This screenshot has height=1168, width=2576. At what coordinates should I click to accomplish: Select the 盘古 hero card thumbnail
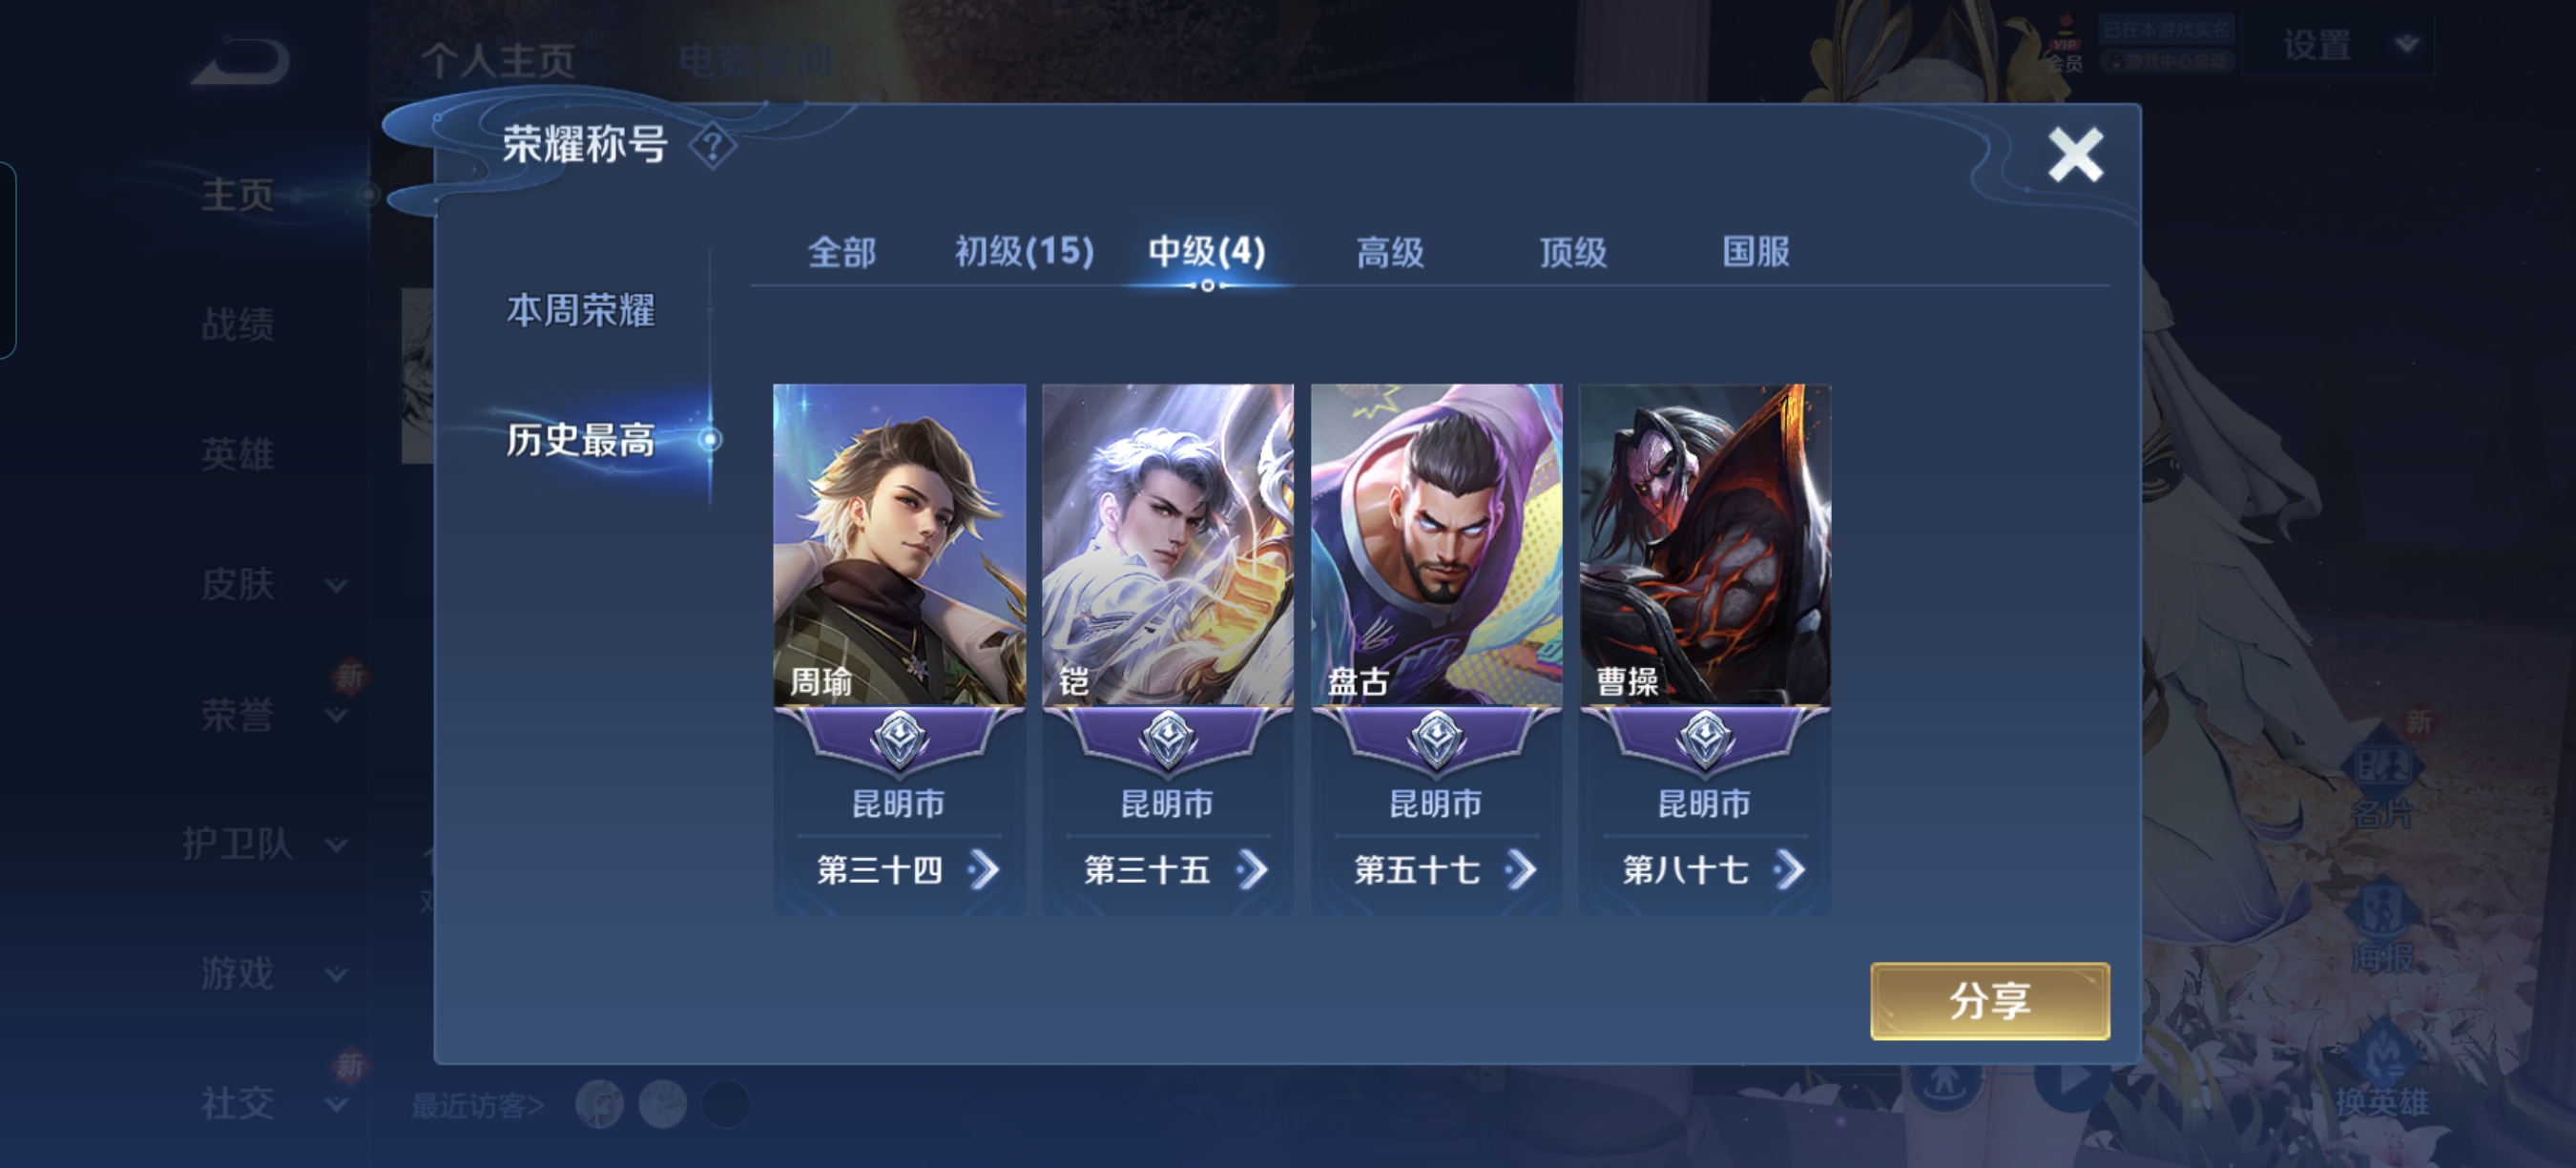(1436, 545)
